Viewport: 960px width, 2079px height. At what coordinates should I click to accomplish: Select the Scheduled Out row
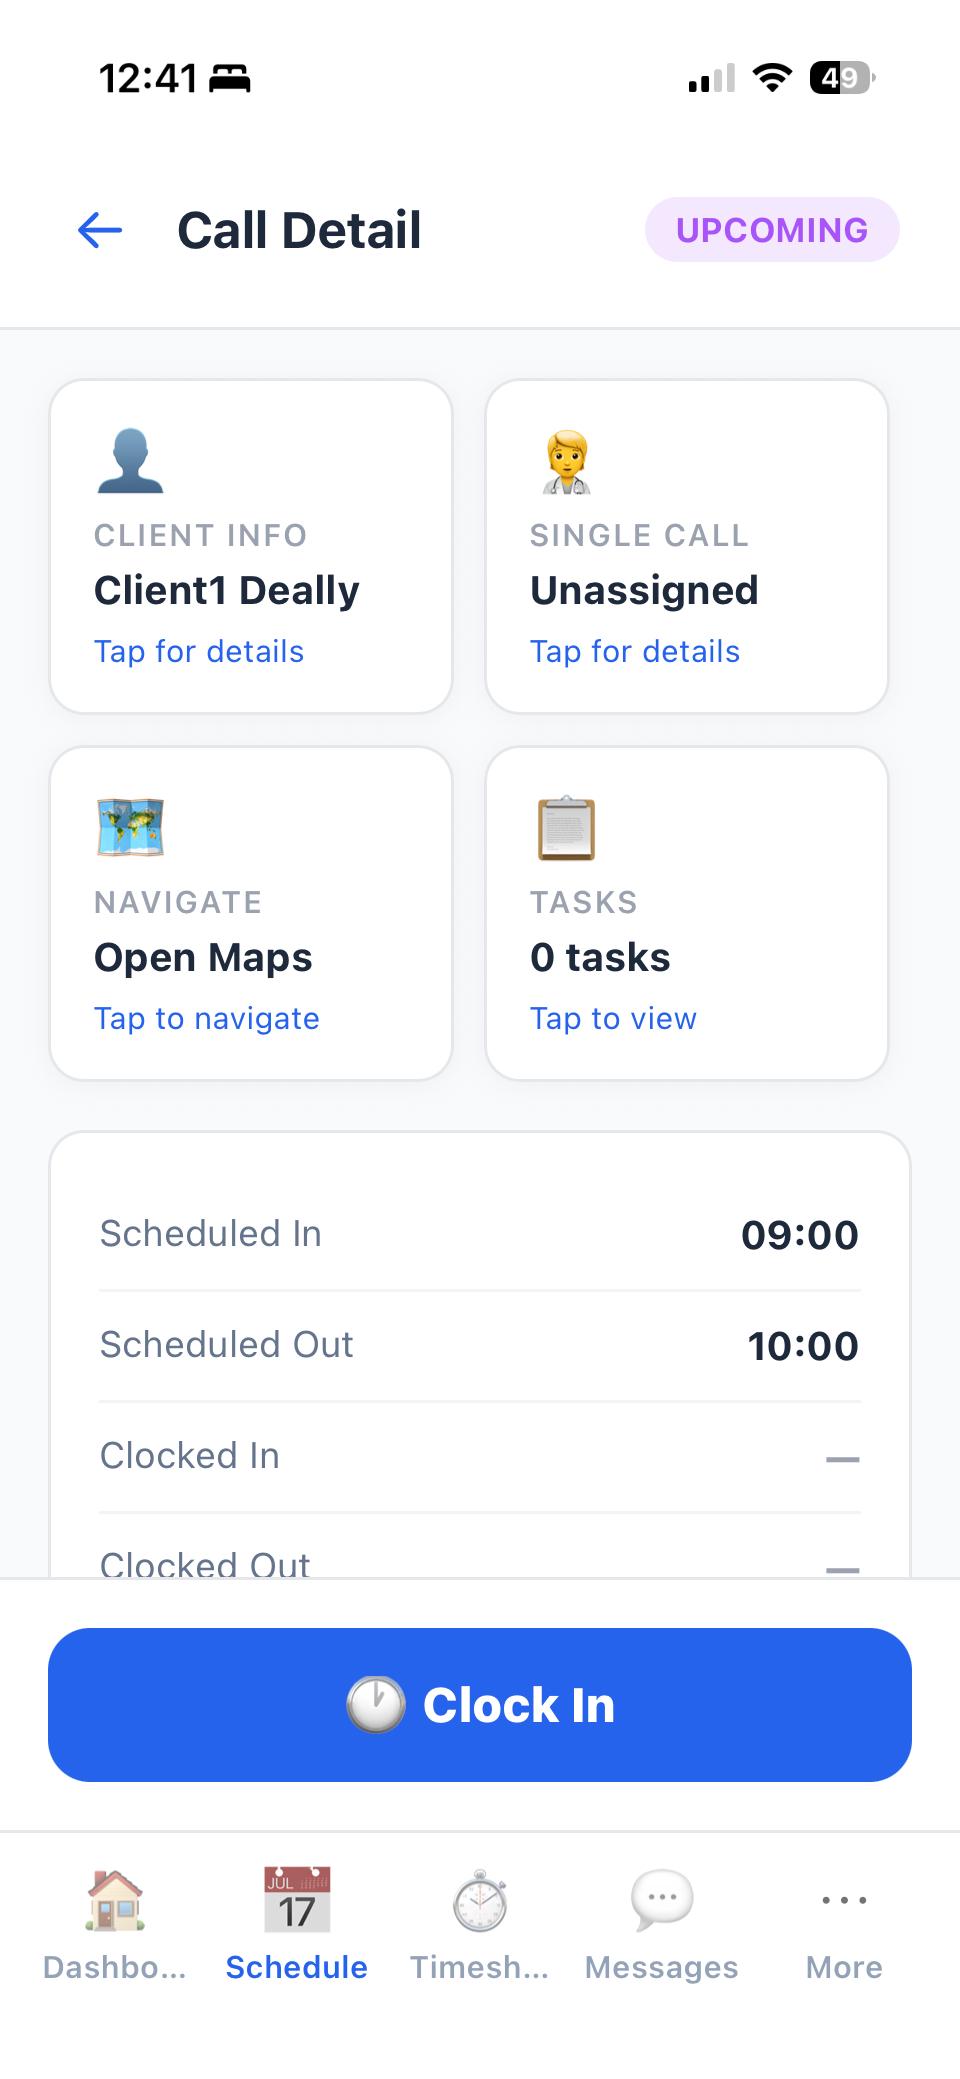pyautogui.click(x=480, y=1346)
